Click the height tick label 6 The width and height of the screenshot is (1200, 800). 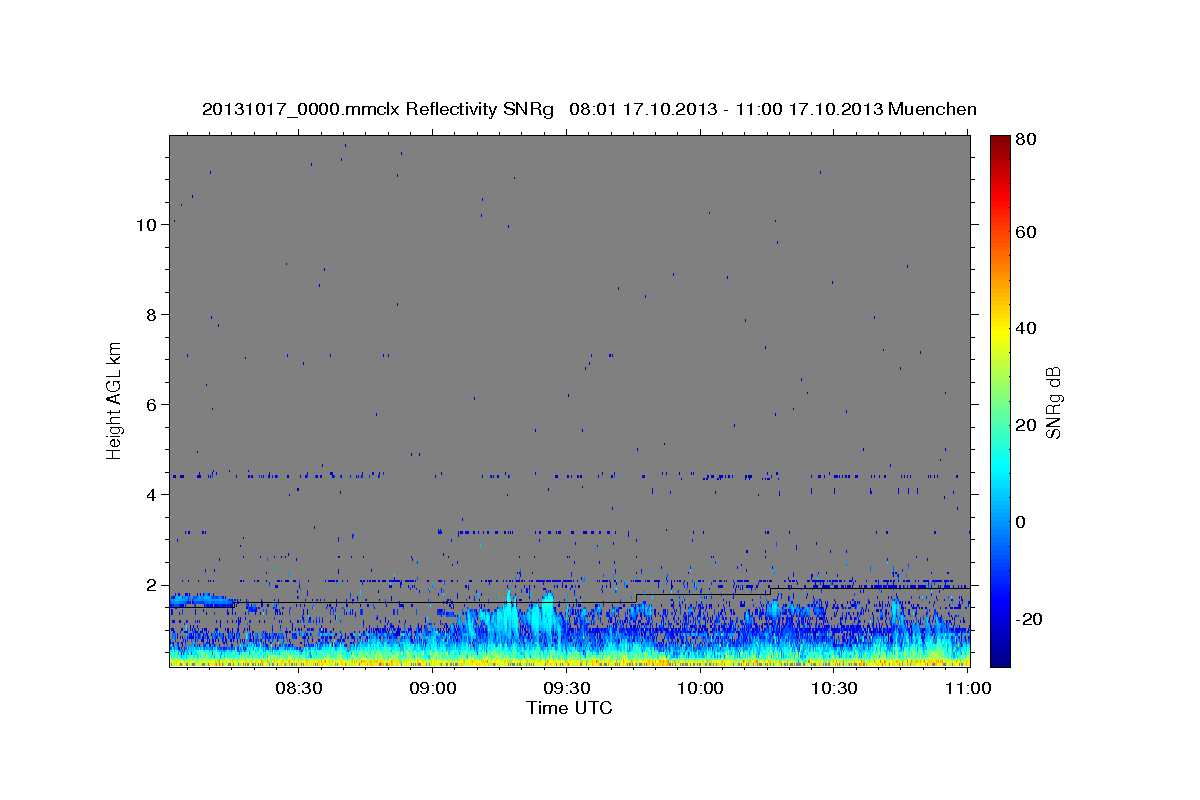(x=152, y=405)
